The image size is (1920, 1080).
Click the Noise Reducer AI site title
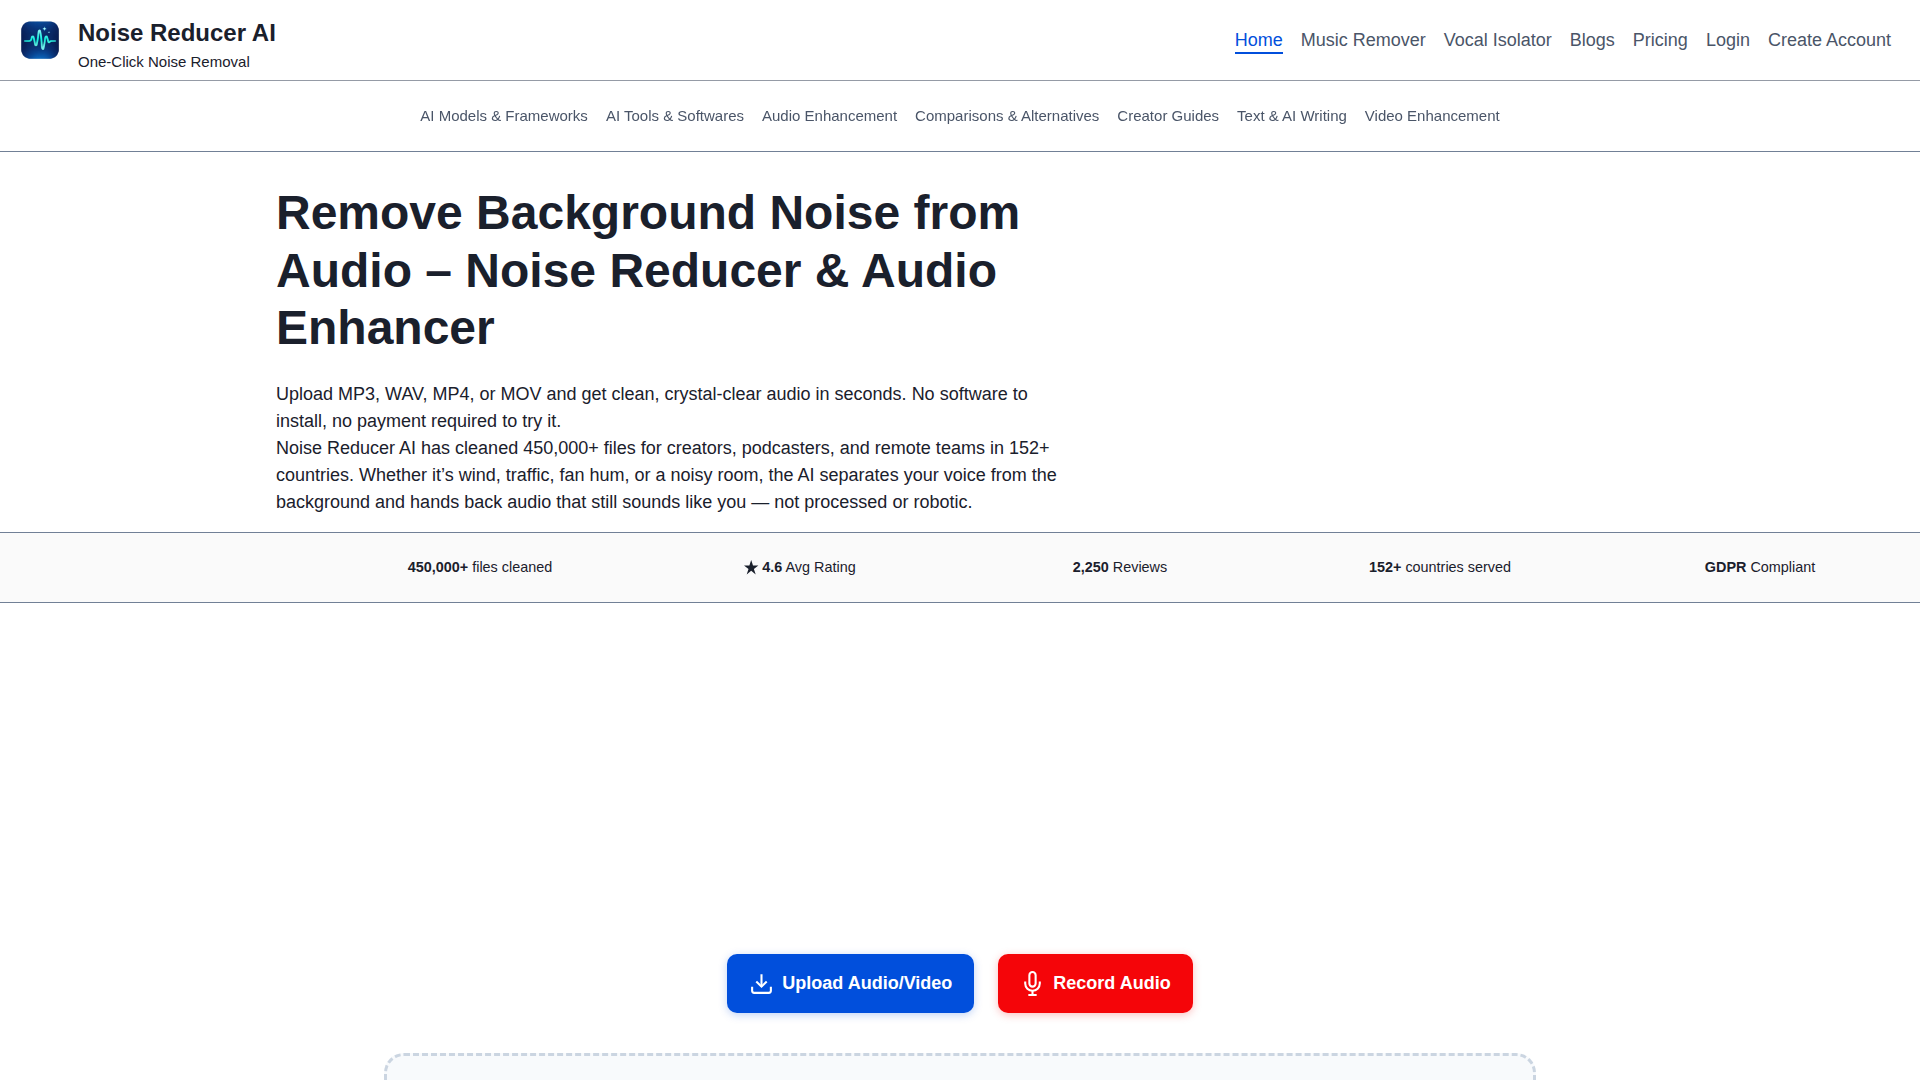coord(177,33)
